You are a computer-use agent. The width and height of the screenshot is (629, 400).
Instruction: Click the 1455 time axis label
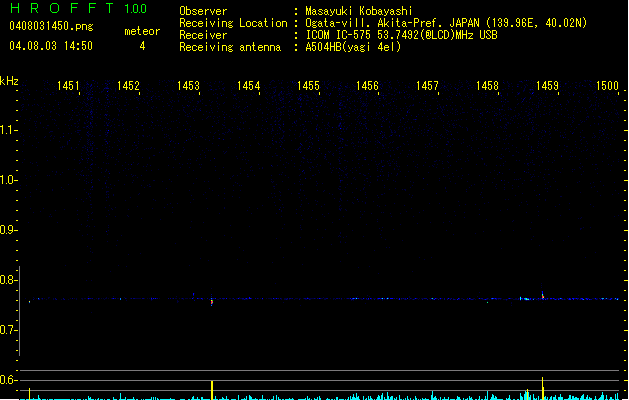(308, 86)
